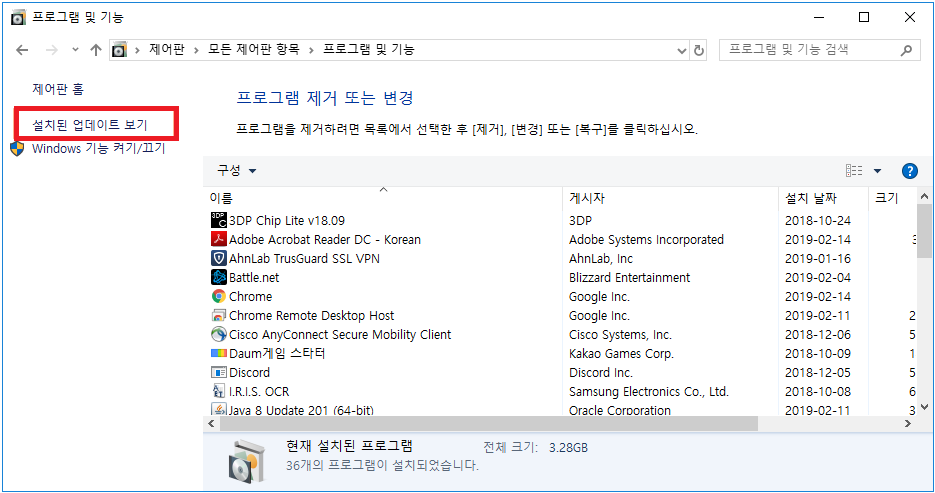Viewport: 935px width, 493px height.
Task: Click the Chrome Remote Desktop Host icon
Action: 219,315
